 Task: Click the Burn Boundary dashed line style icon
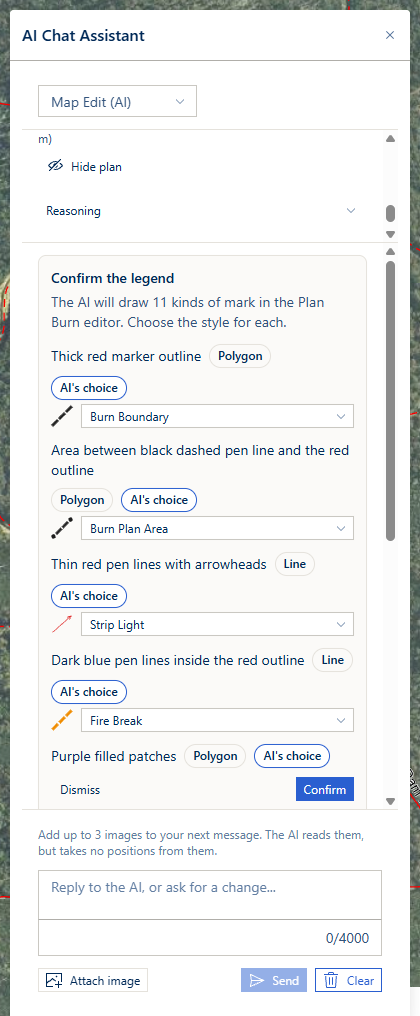pyautogui.click(x=62, y=417)
